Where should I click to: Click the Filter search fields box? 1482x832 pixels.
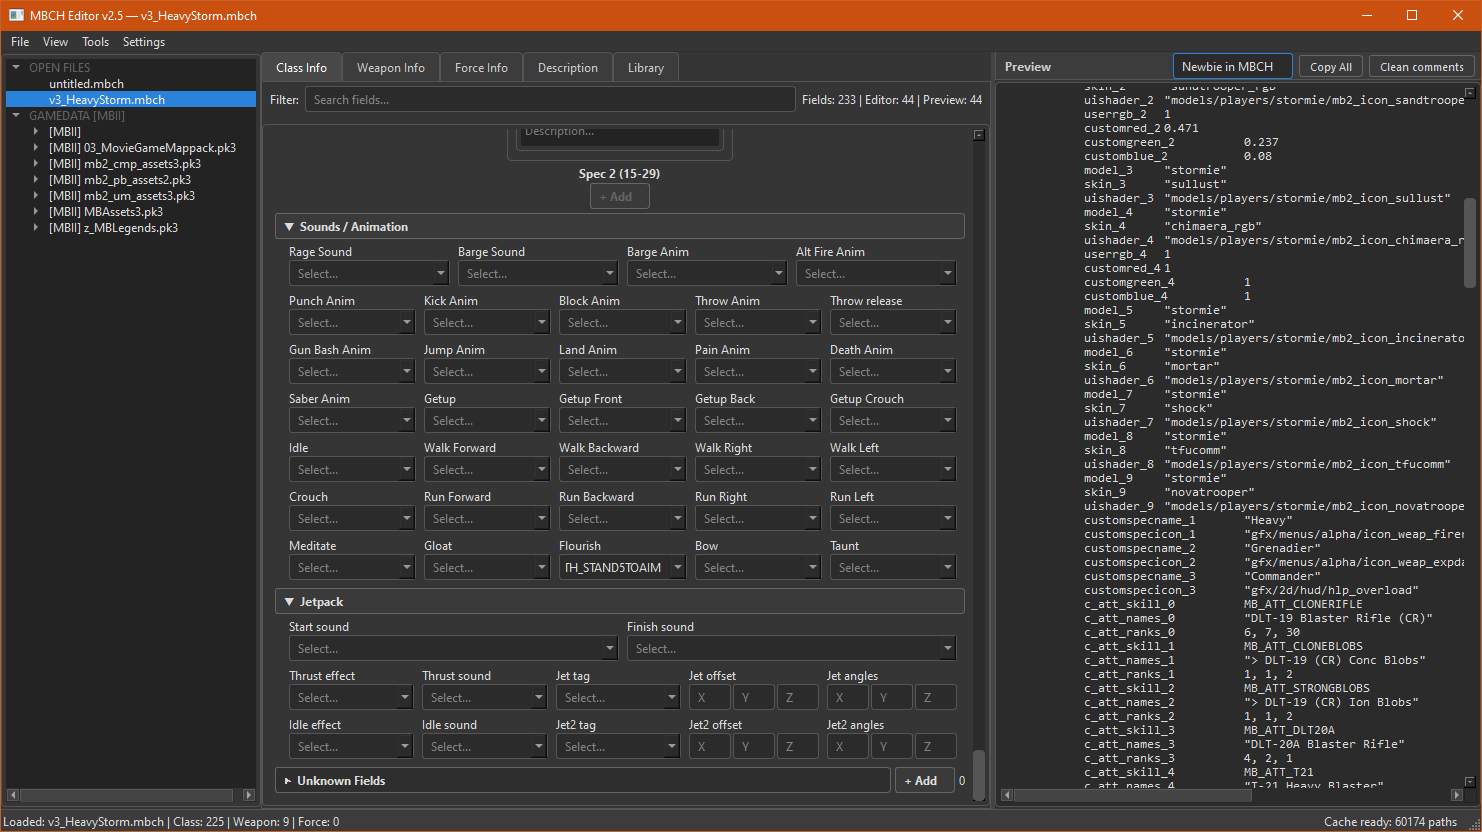click(x=550, y=100)
